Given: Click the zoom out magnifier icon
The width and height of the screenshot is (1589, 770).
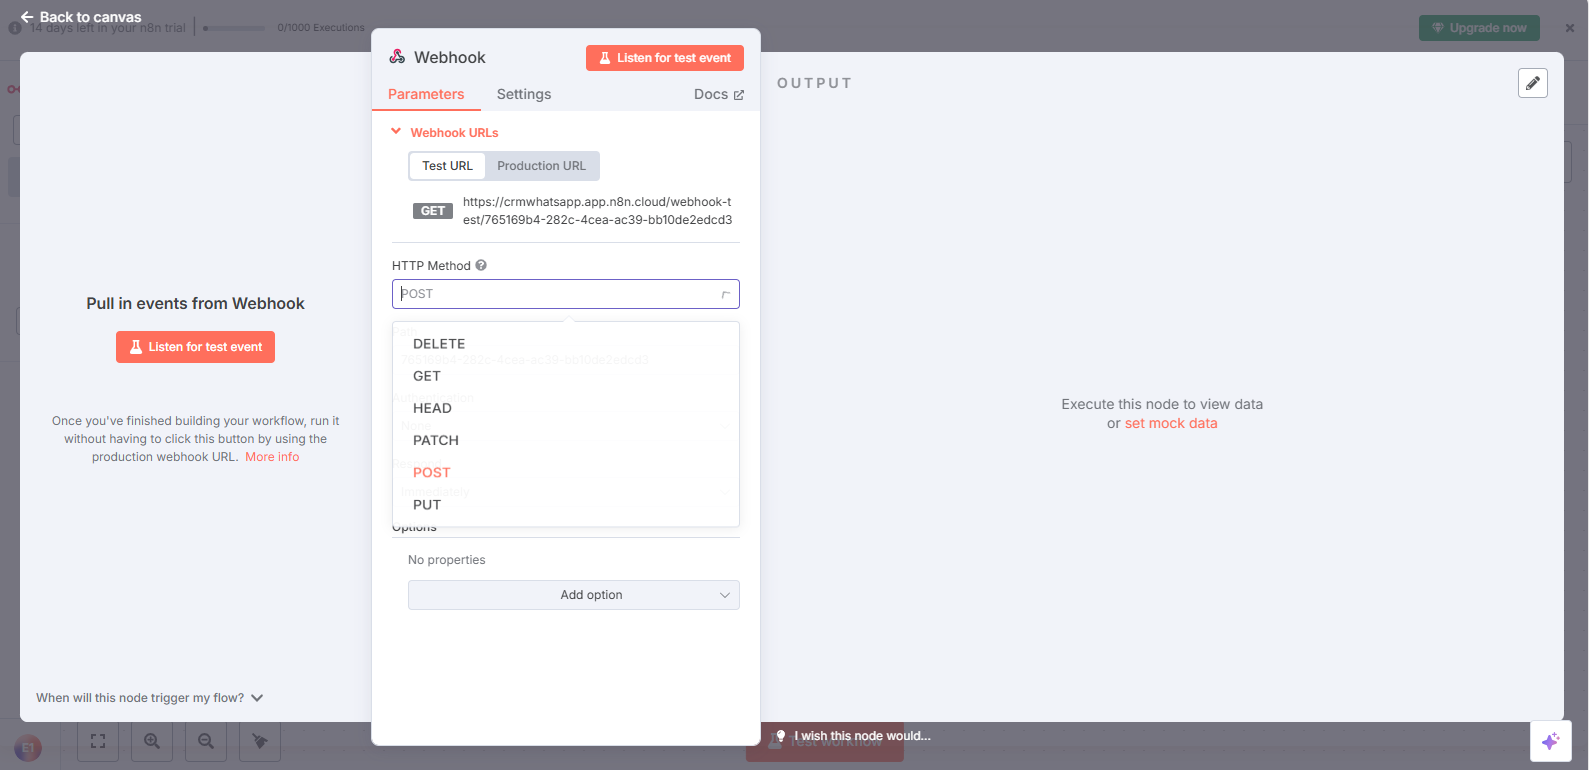Looking at the screenshot, I should (206, 741).
